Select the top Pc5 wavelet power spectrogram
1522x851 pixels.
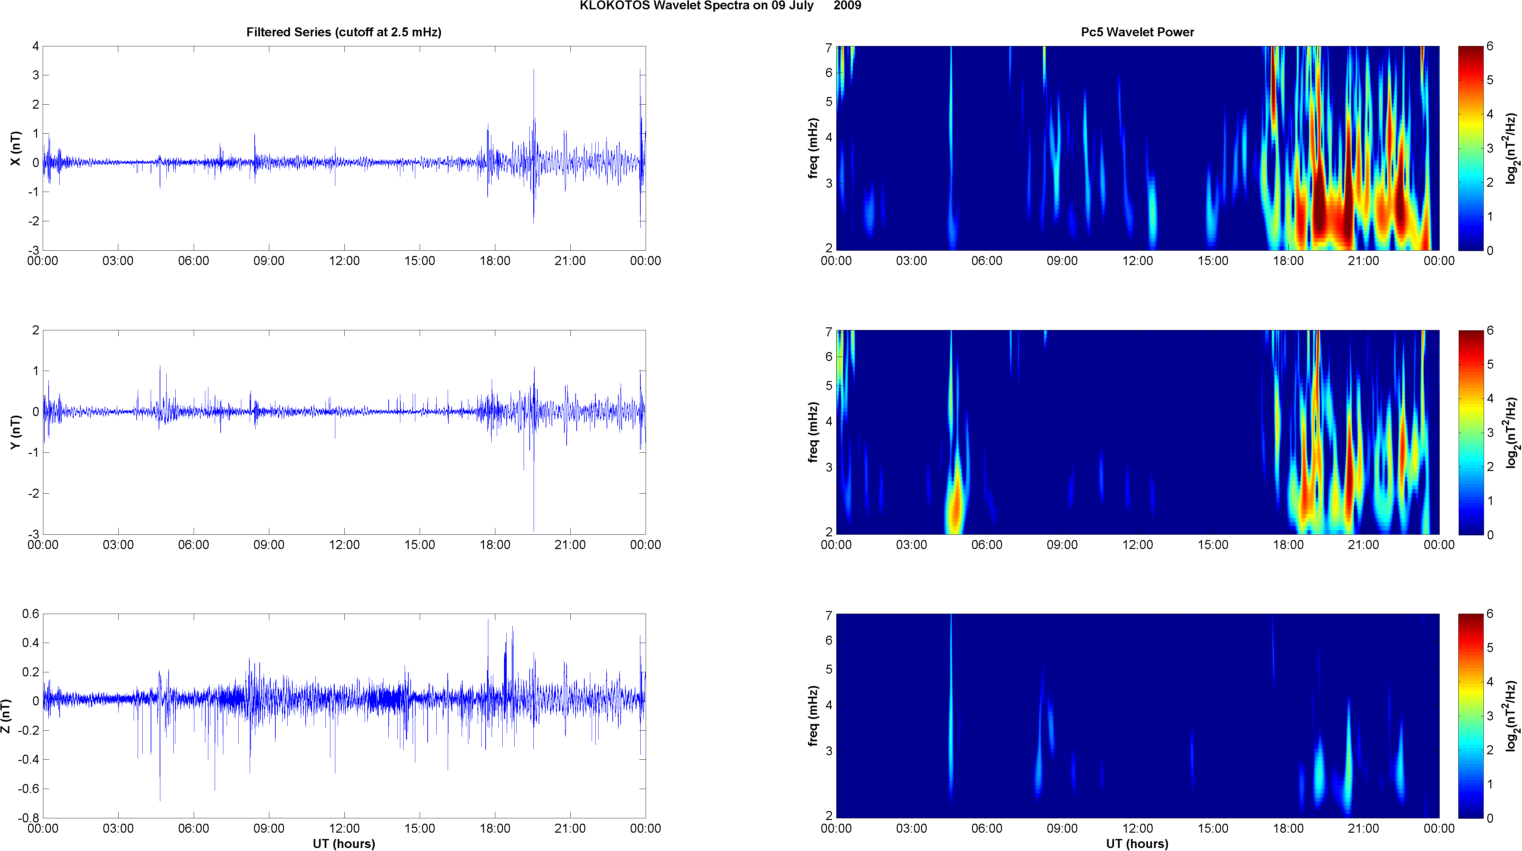click(1137, 148)
